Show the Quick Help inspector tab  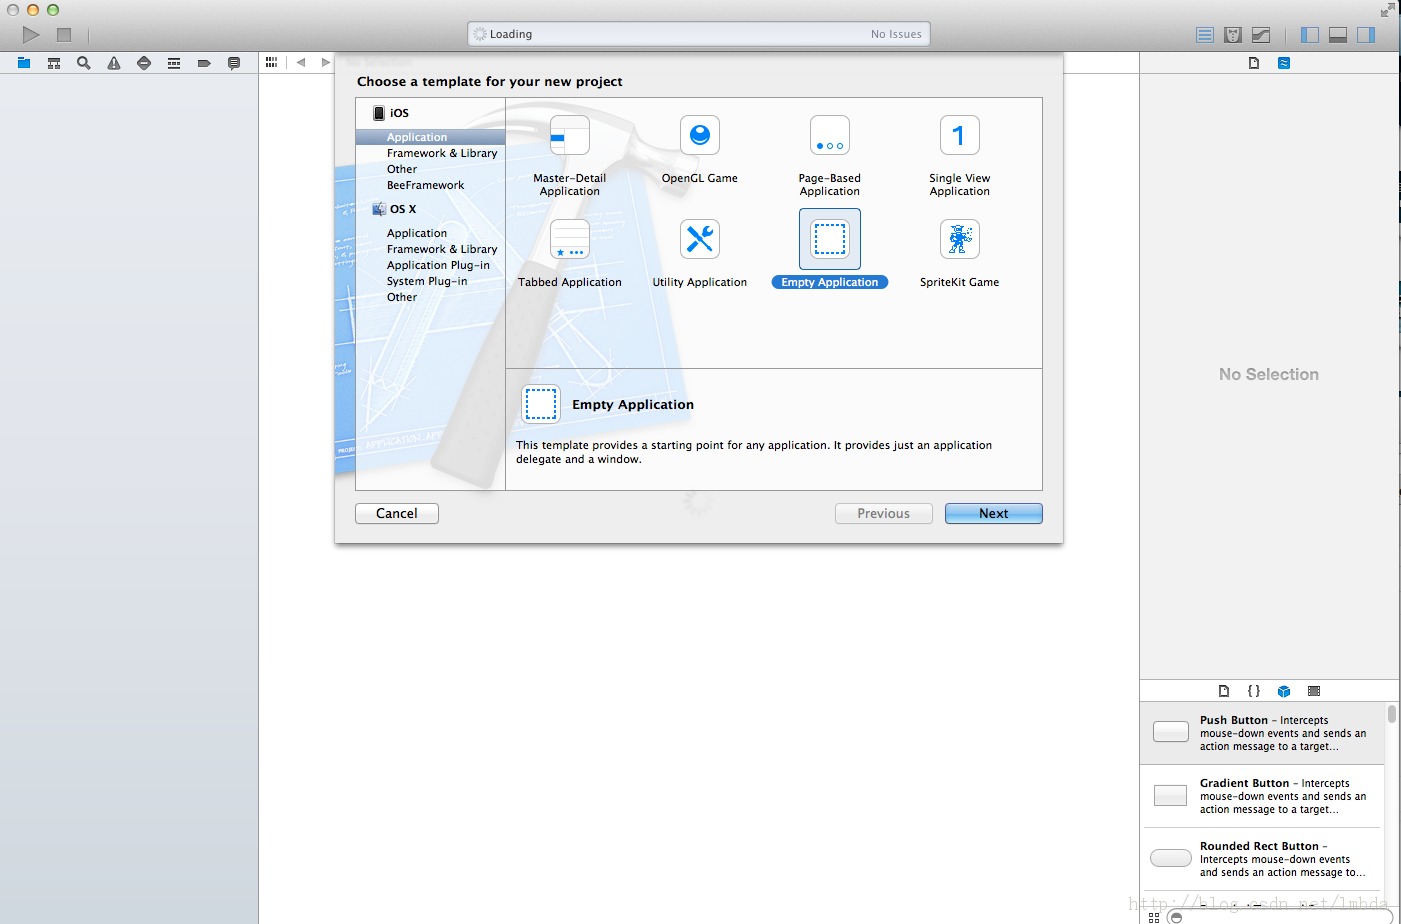[1284, 63]
